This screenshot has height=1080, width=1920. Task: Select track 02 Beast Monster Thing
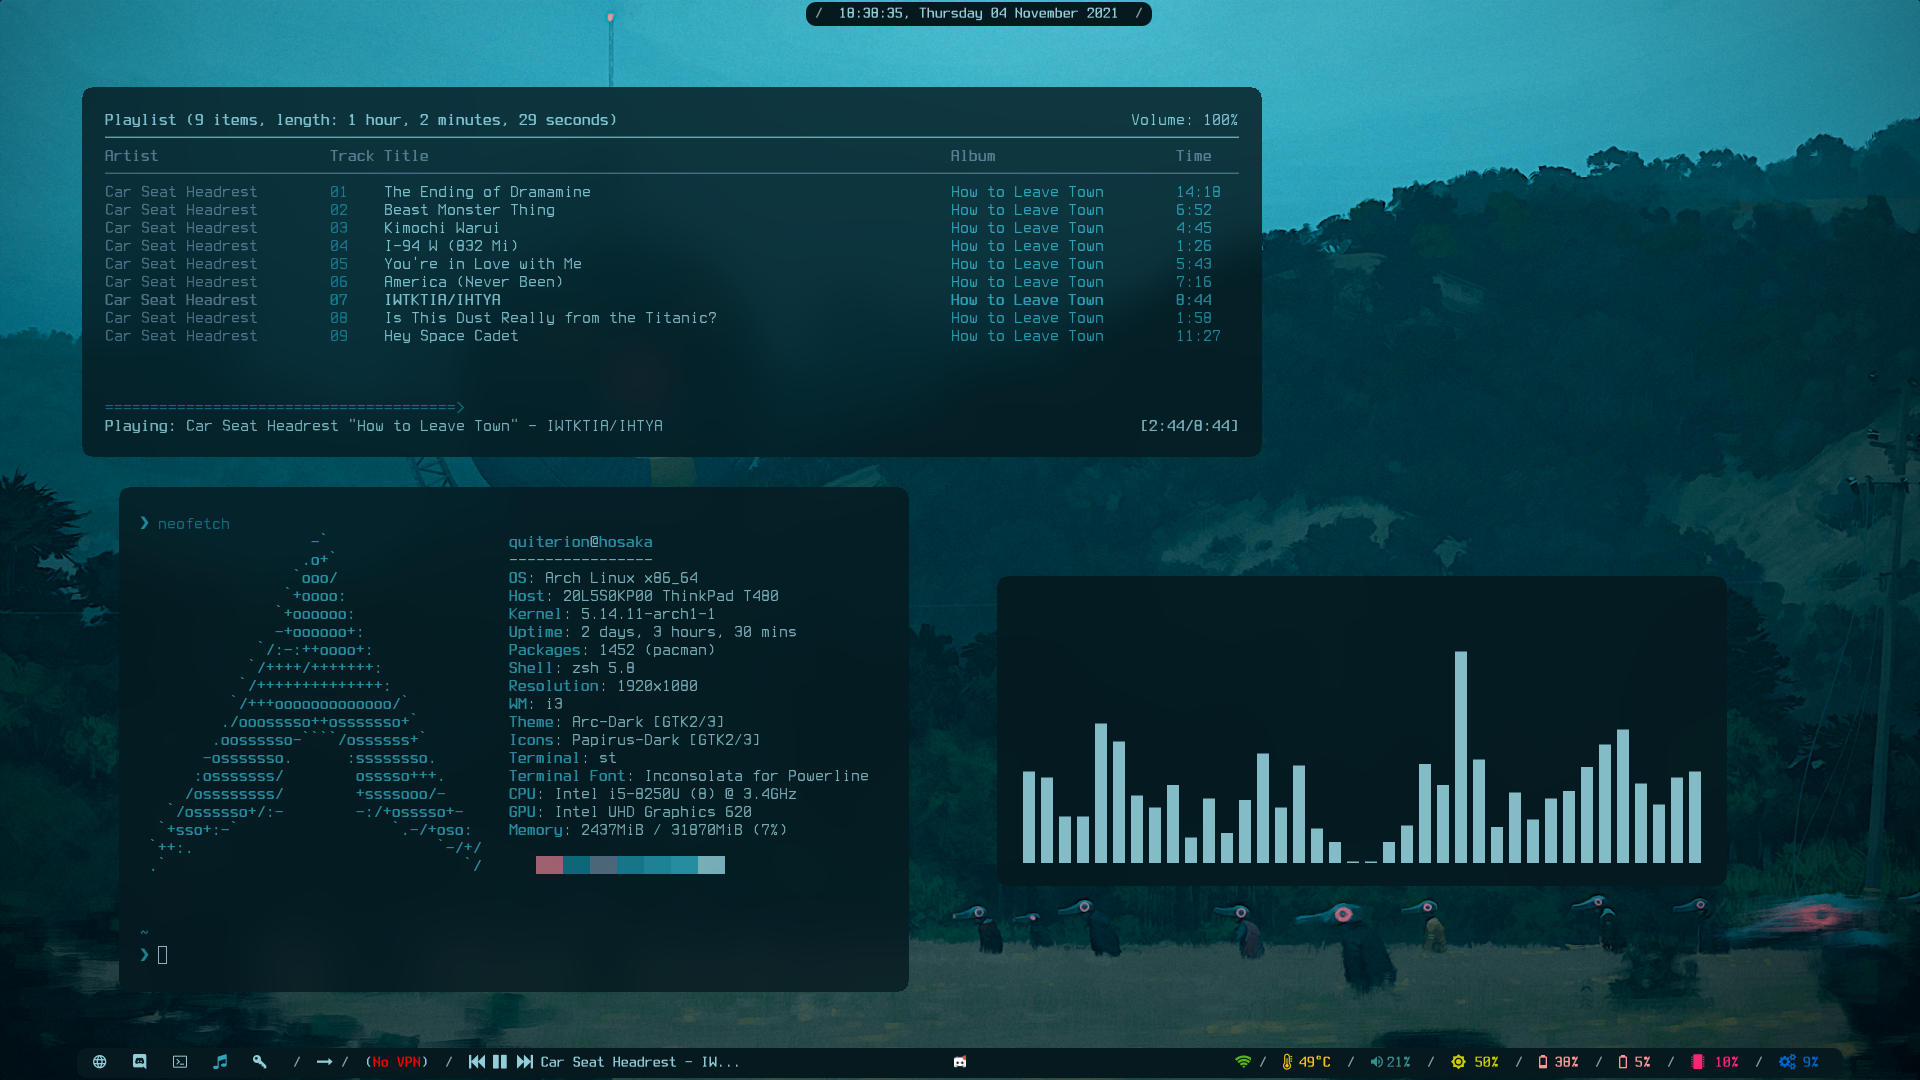671,210
